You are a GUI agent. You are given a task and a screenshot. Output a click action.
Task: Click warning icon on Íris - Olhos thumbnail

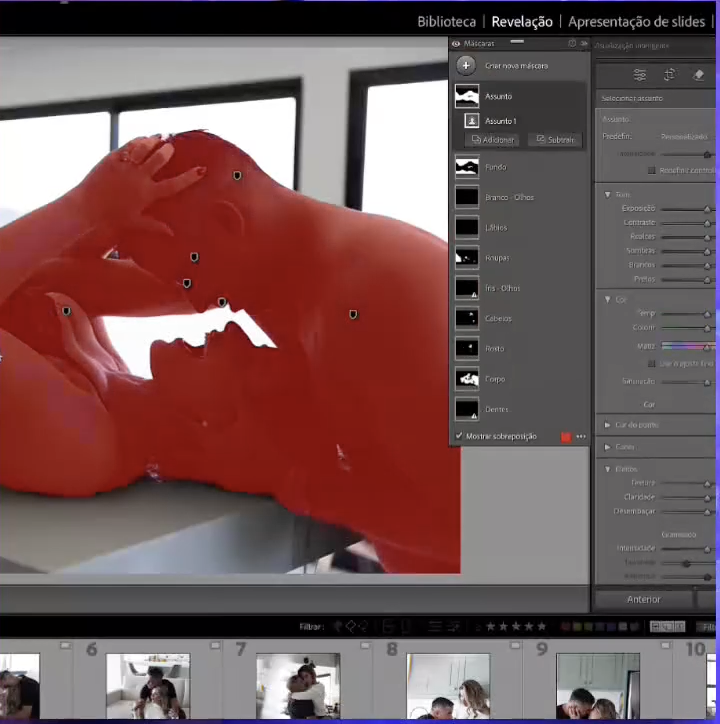[x=474, y=295]
